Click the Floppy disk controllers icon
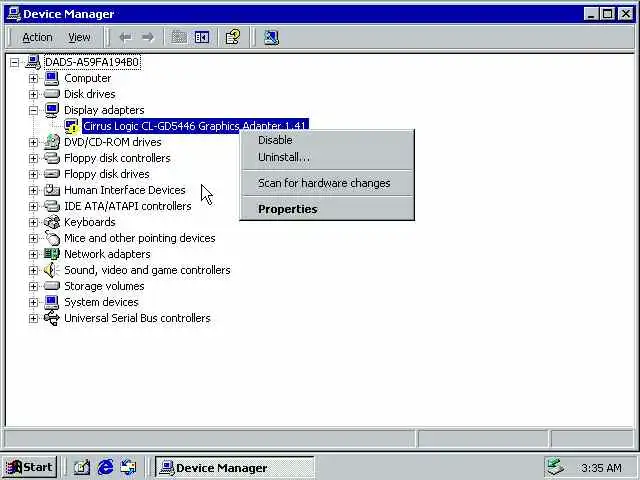This screenshot has height=480, width=640. click(52, 158)
